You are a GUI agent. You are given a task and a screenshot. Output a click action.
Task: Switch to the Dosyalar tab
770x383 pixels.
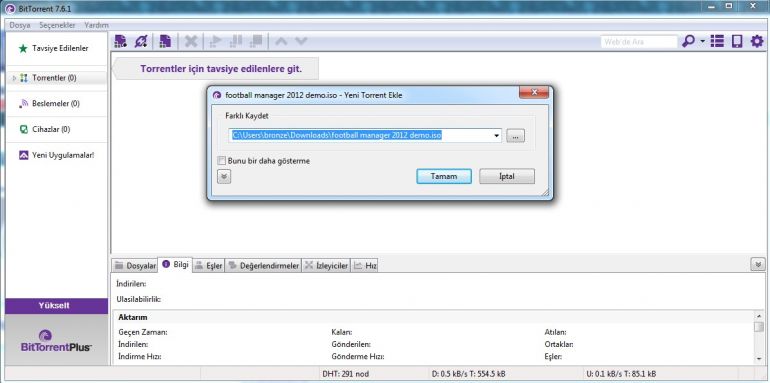point(135,266)
